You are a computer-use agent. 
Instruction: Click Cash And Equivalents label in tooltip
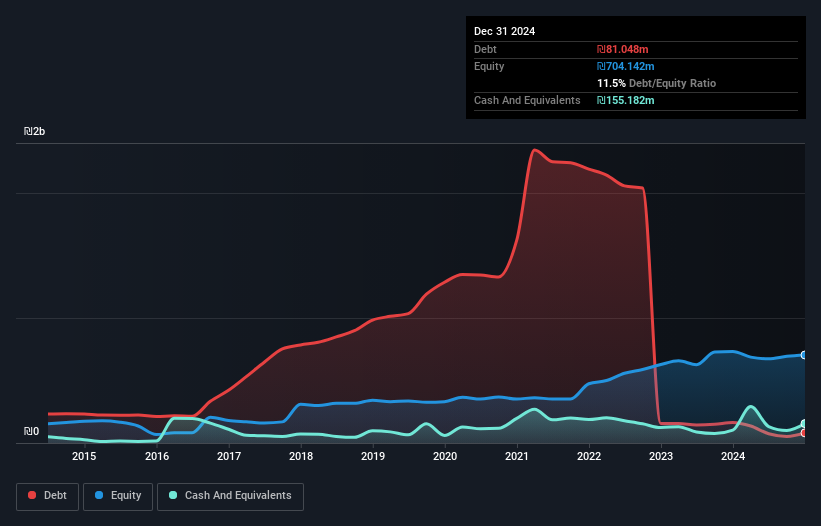tap(527, 100)
